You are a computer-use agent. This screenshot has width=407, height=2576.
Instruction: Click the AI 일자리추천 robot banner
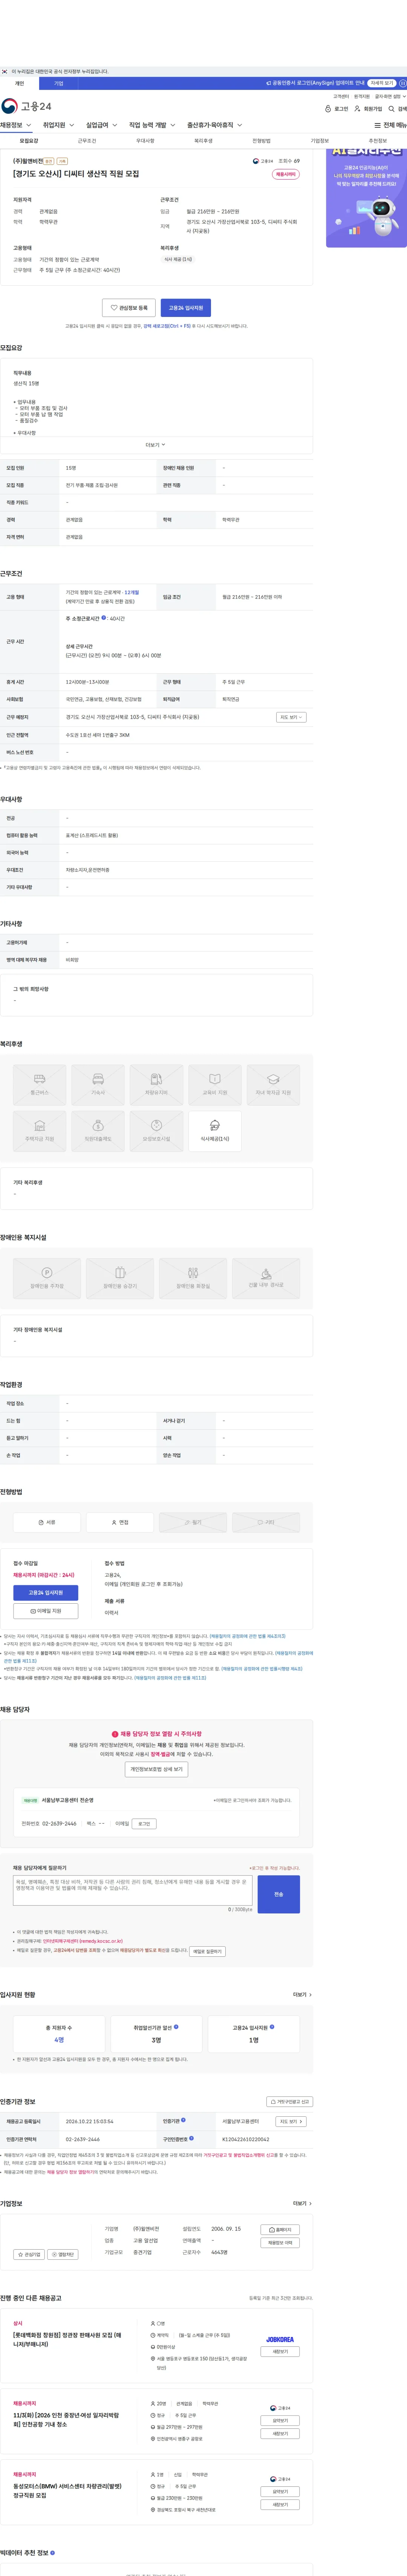coord(366,198)
